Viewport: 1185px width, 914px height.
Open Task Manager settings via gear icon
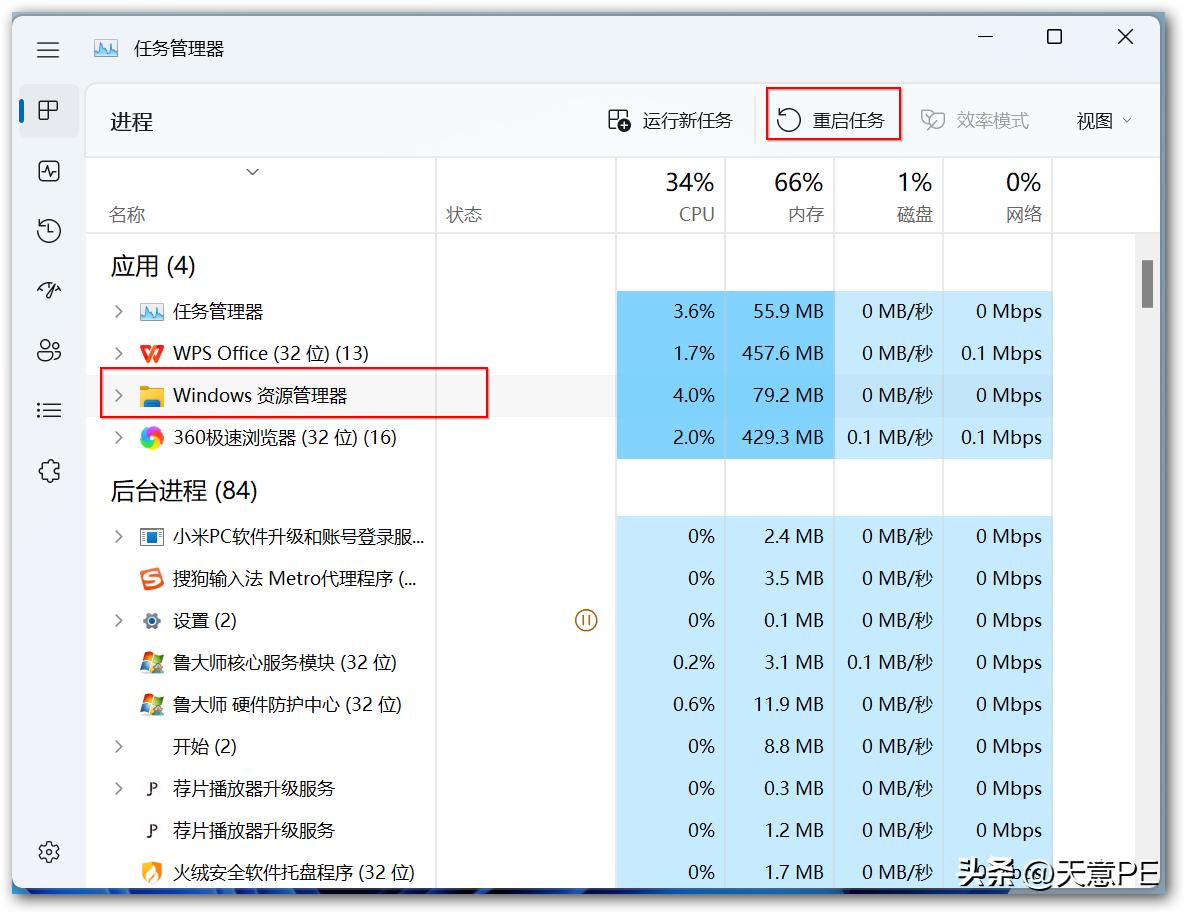click(x=47, y=852)
